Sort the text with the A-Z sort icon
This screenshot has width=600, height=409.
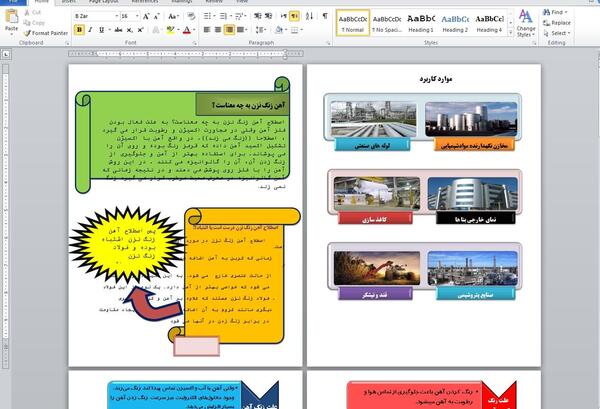pos(310,16)
